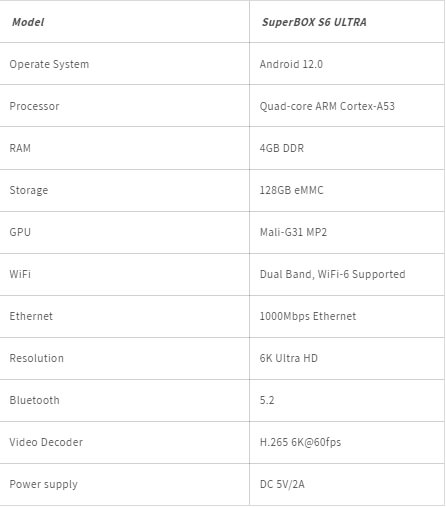The height and width of the screenshot is (507, 446).
Task: Select the 4GB DDR value
Action: 282,148
